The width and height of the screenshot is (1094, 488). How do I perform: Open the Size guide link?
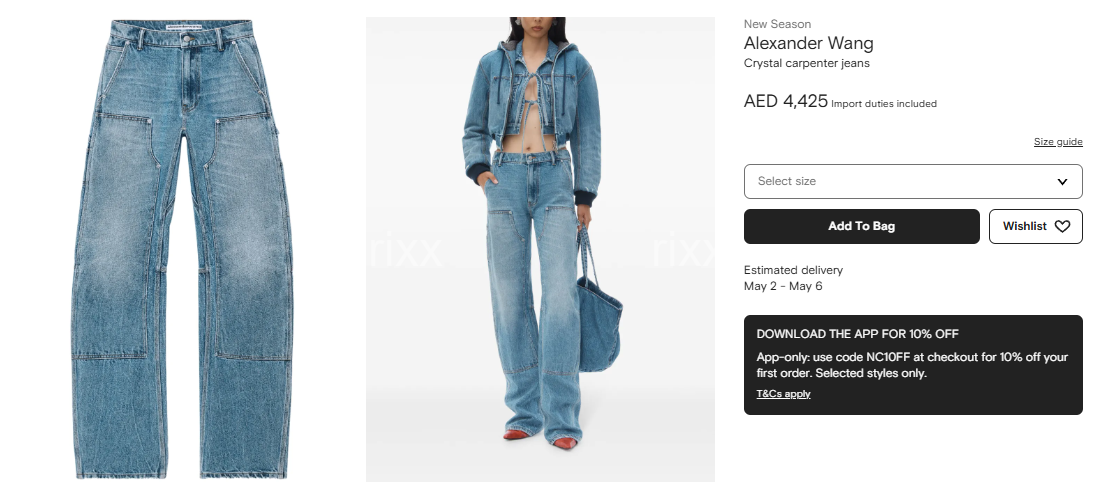click(1058, 142)
